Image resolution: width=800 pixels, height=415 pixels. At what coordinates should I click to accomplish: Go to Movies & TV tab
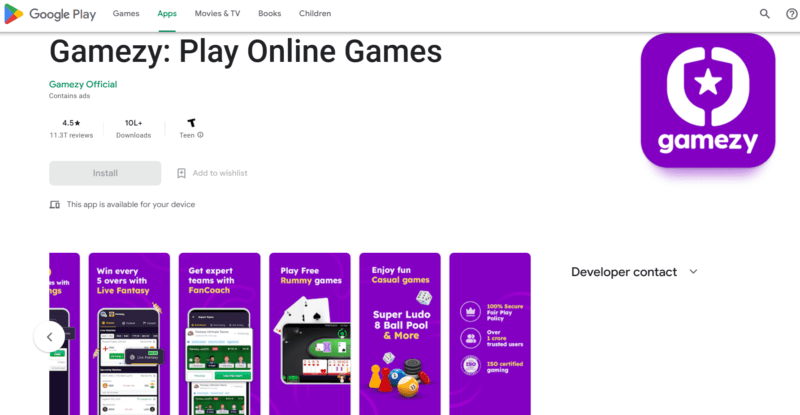(x=217, y=14)
